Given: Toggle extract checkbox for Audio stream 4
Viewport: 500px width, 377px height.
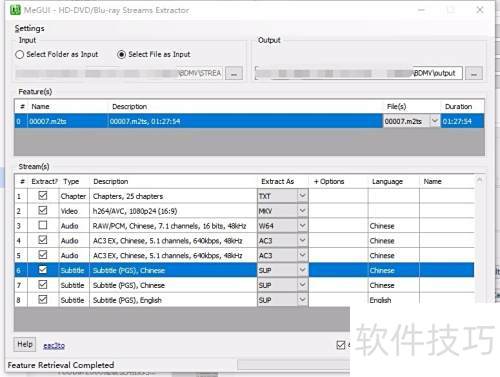Looking at the screenshot, I should tap(43, 240).
